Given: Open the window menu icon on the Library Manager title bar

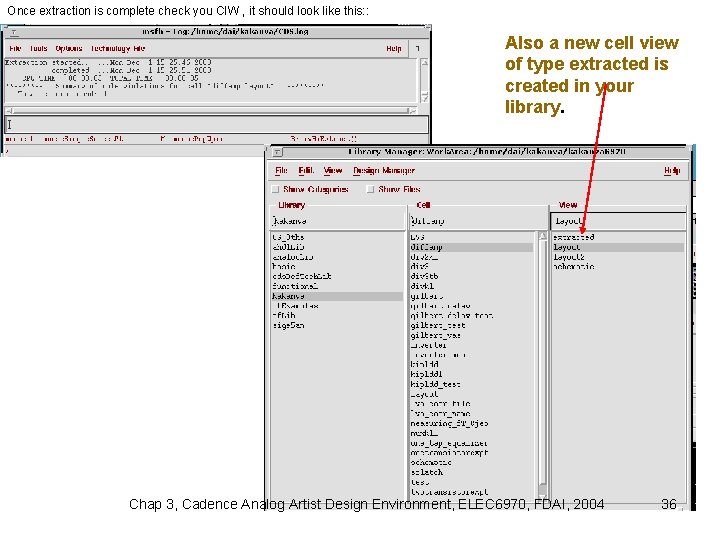Looking at the screenshot, I should [278, 152].
